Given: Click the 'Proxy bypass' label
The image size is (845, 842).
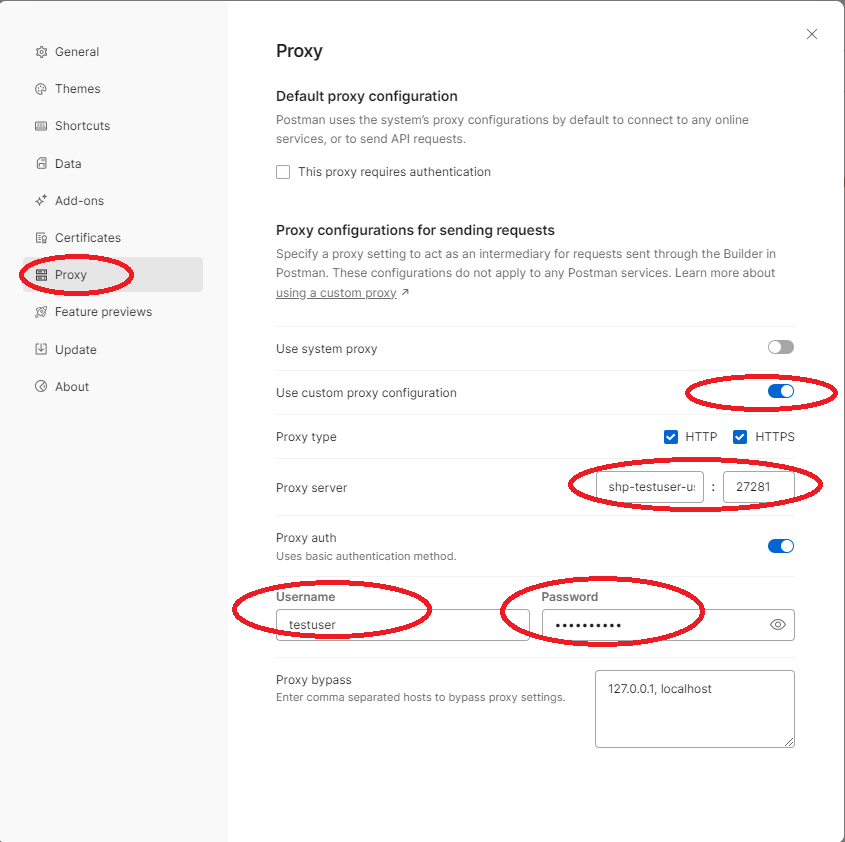Looking at the screenshot, I should (x=314, y=680).
